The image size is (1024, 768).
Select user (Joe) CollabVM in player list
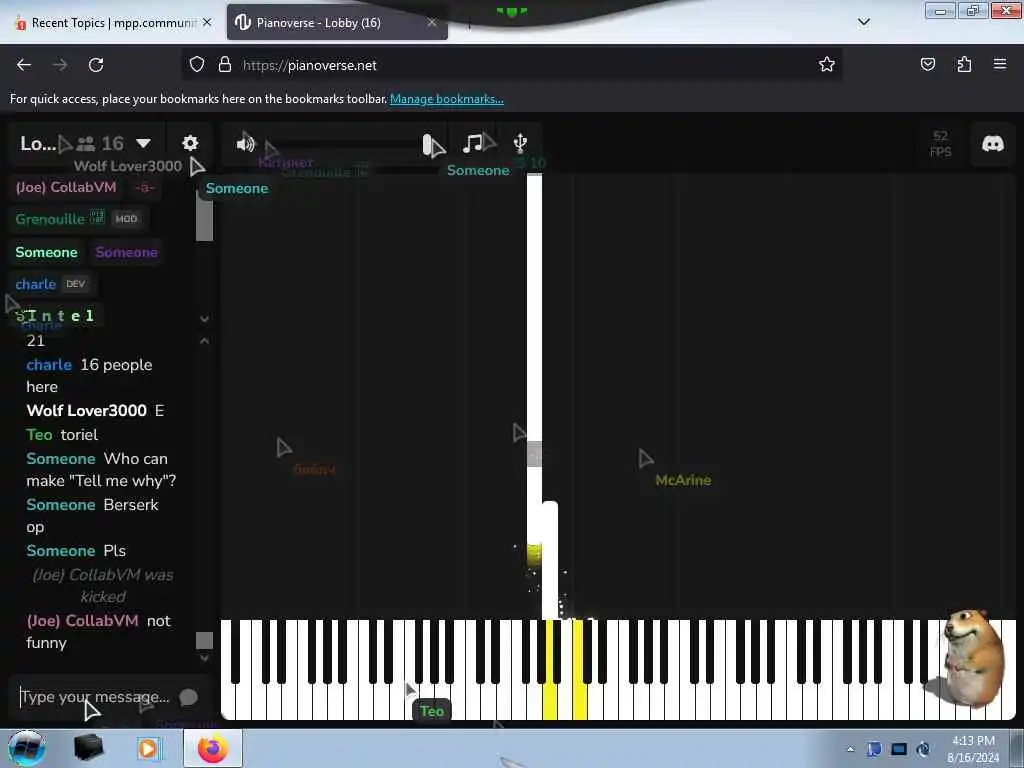pos(66,187)
